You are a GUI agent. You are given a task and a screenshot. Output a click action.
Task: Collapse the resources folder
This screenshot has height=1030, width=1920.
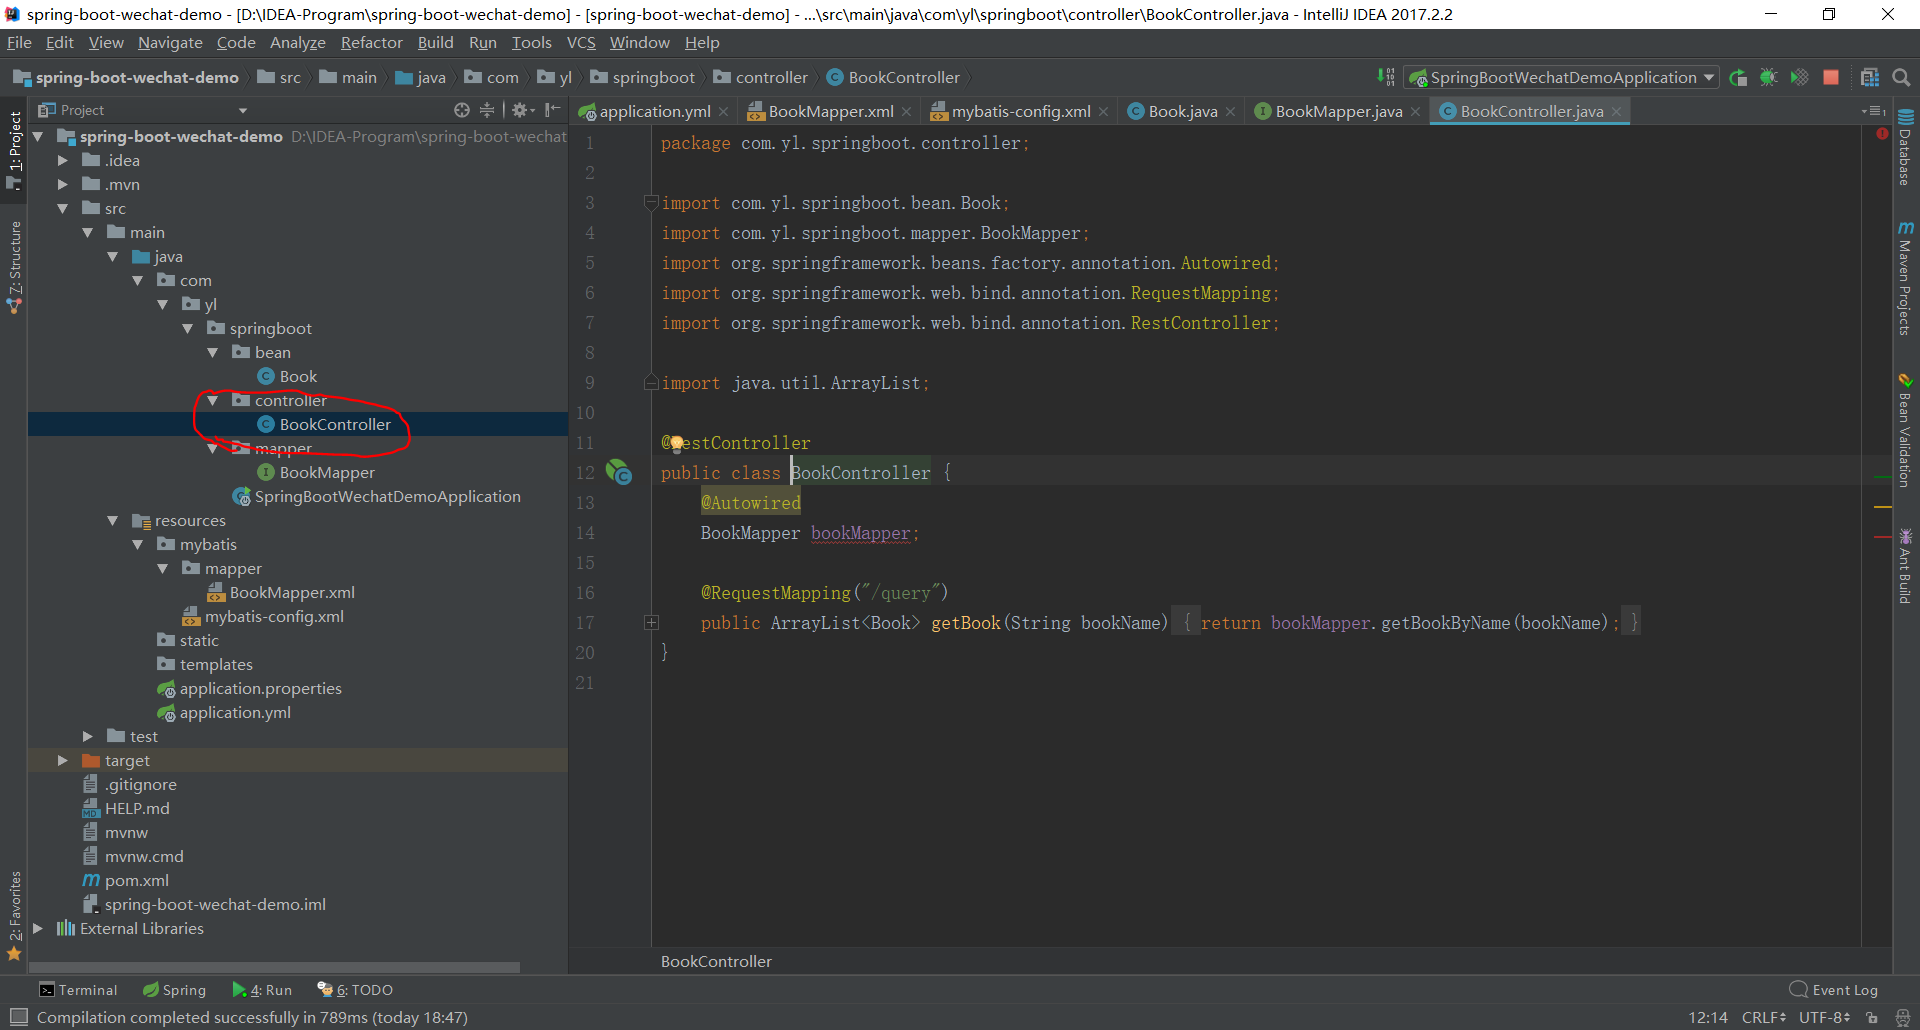pos(112,520)
